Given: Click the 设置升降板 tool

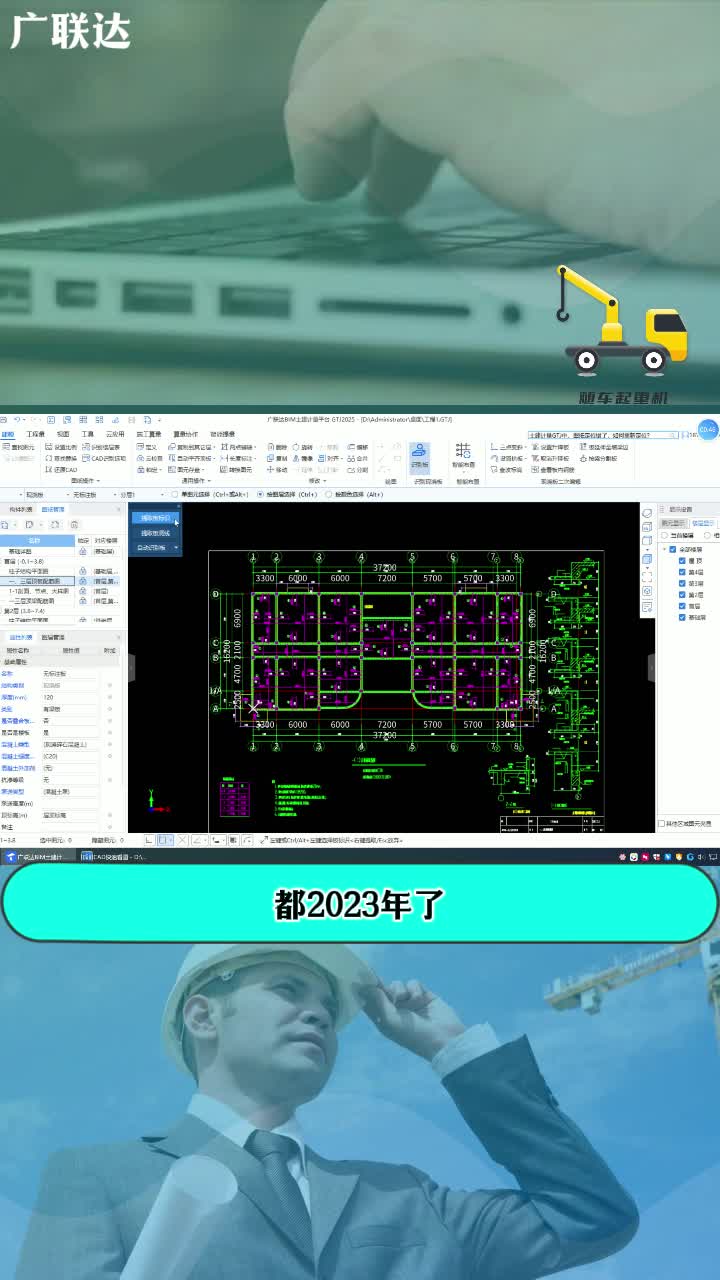Looking at the screenshot, I should coord(550,447).
